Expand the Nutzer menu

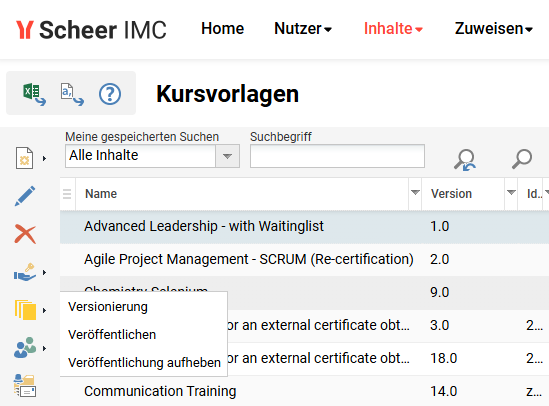point(303,29)
